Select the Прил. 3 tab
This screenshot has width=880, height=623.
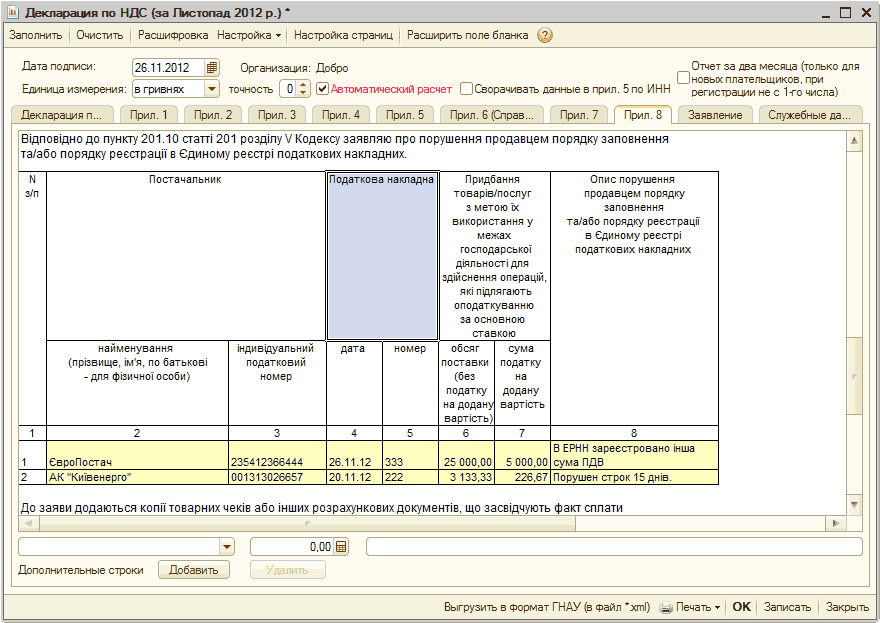tap(277, 115)
